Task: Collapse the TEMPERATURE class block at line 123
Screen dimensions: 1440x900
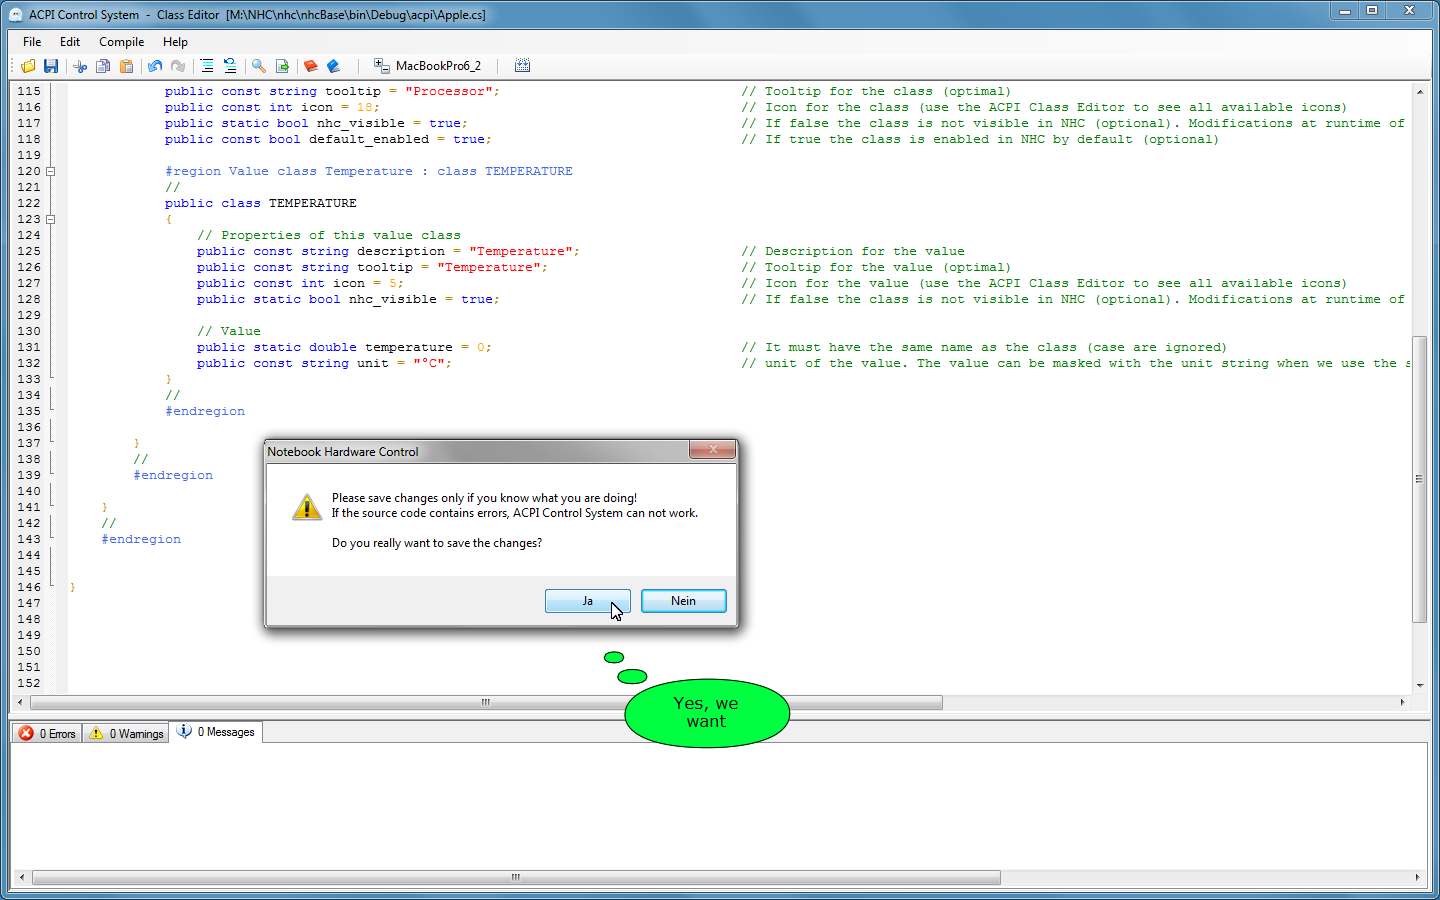Action: [x=51, y=219]
